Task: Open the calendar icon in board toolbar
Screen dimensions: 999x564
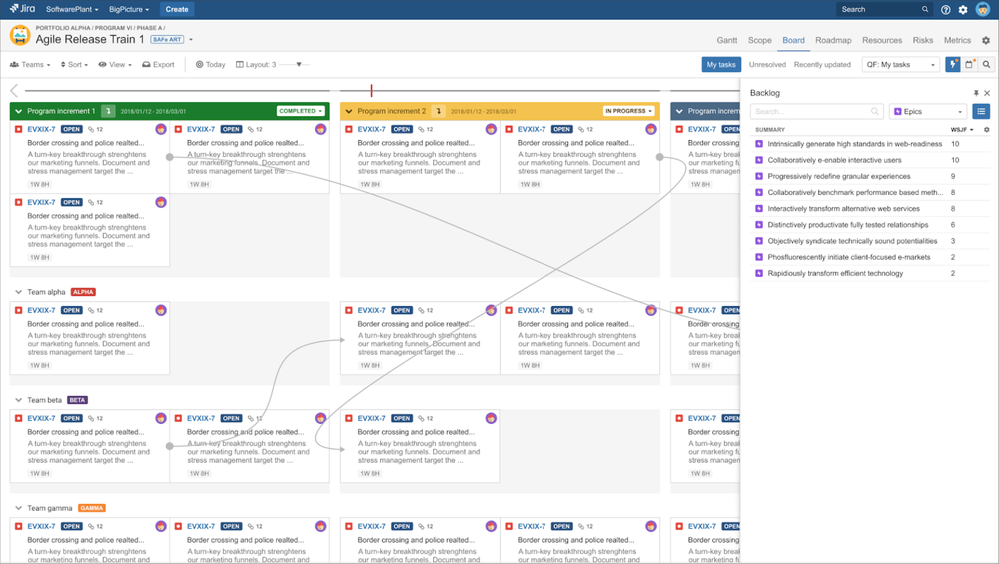Action: (x=969, y=64)
